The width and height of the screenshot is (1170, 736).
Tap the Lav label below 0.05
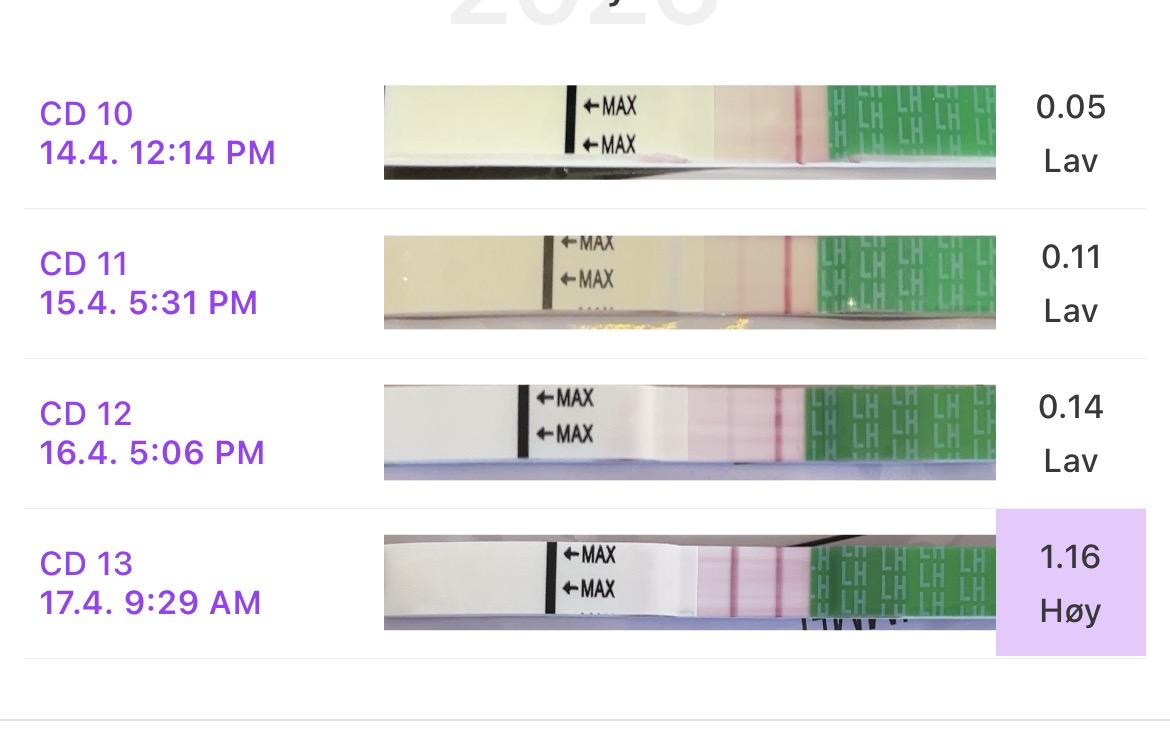click(1070, 161)
